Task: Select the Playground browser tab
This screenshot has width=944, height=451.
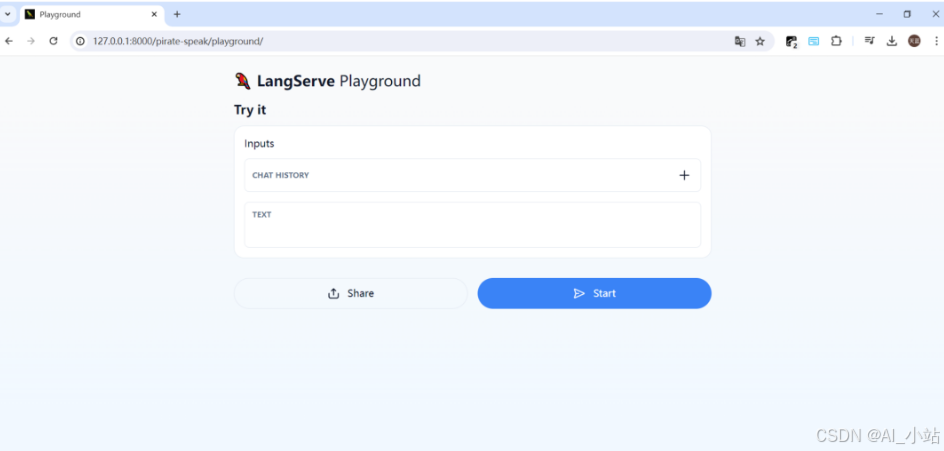Action: coord(92,14)
